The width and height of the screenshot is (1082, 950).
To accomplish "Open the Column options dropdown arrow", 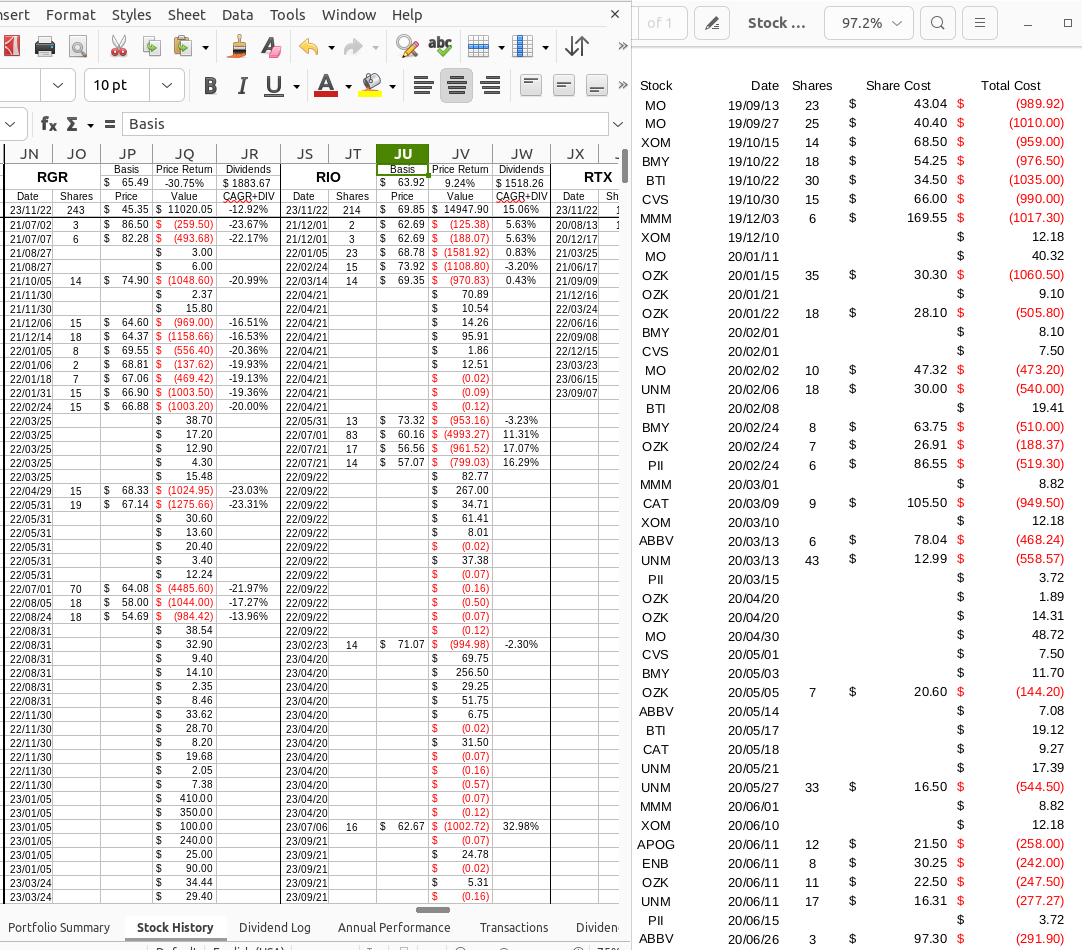I will 545,48.
